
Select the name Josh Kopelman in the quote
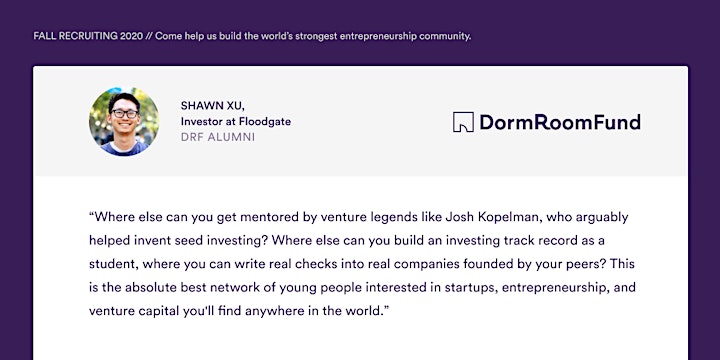coord(488,217)
